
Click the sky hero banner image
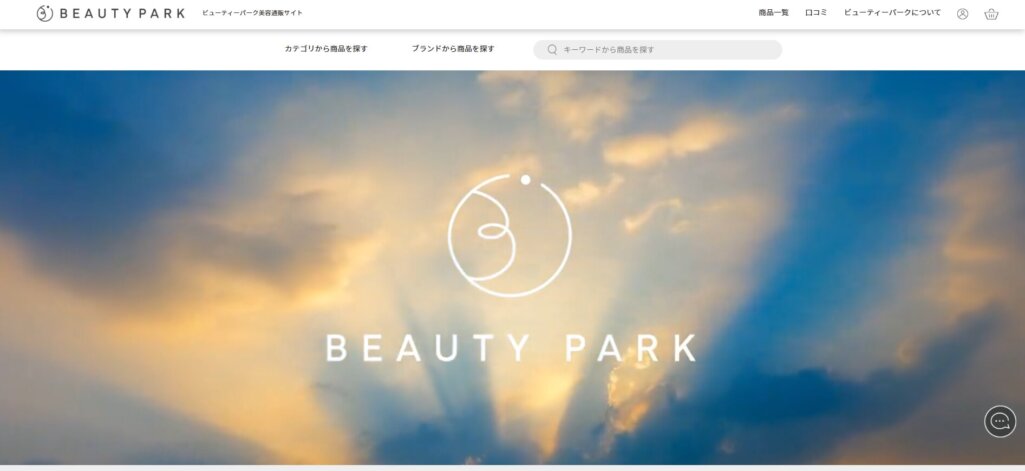tap(512, 268)
